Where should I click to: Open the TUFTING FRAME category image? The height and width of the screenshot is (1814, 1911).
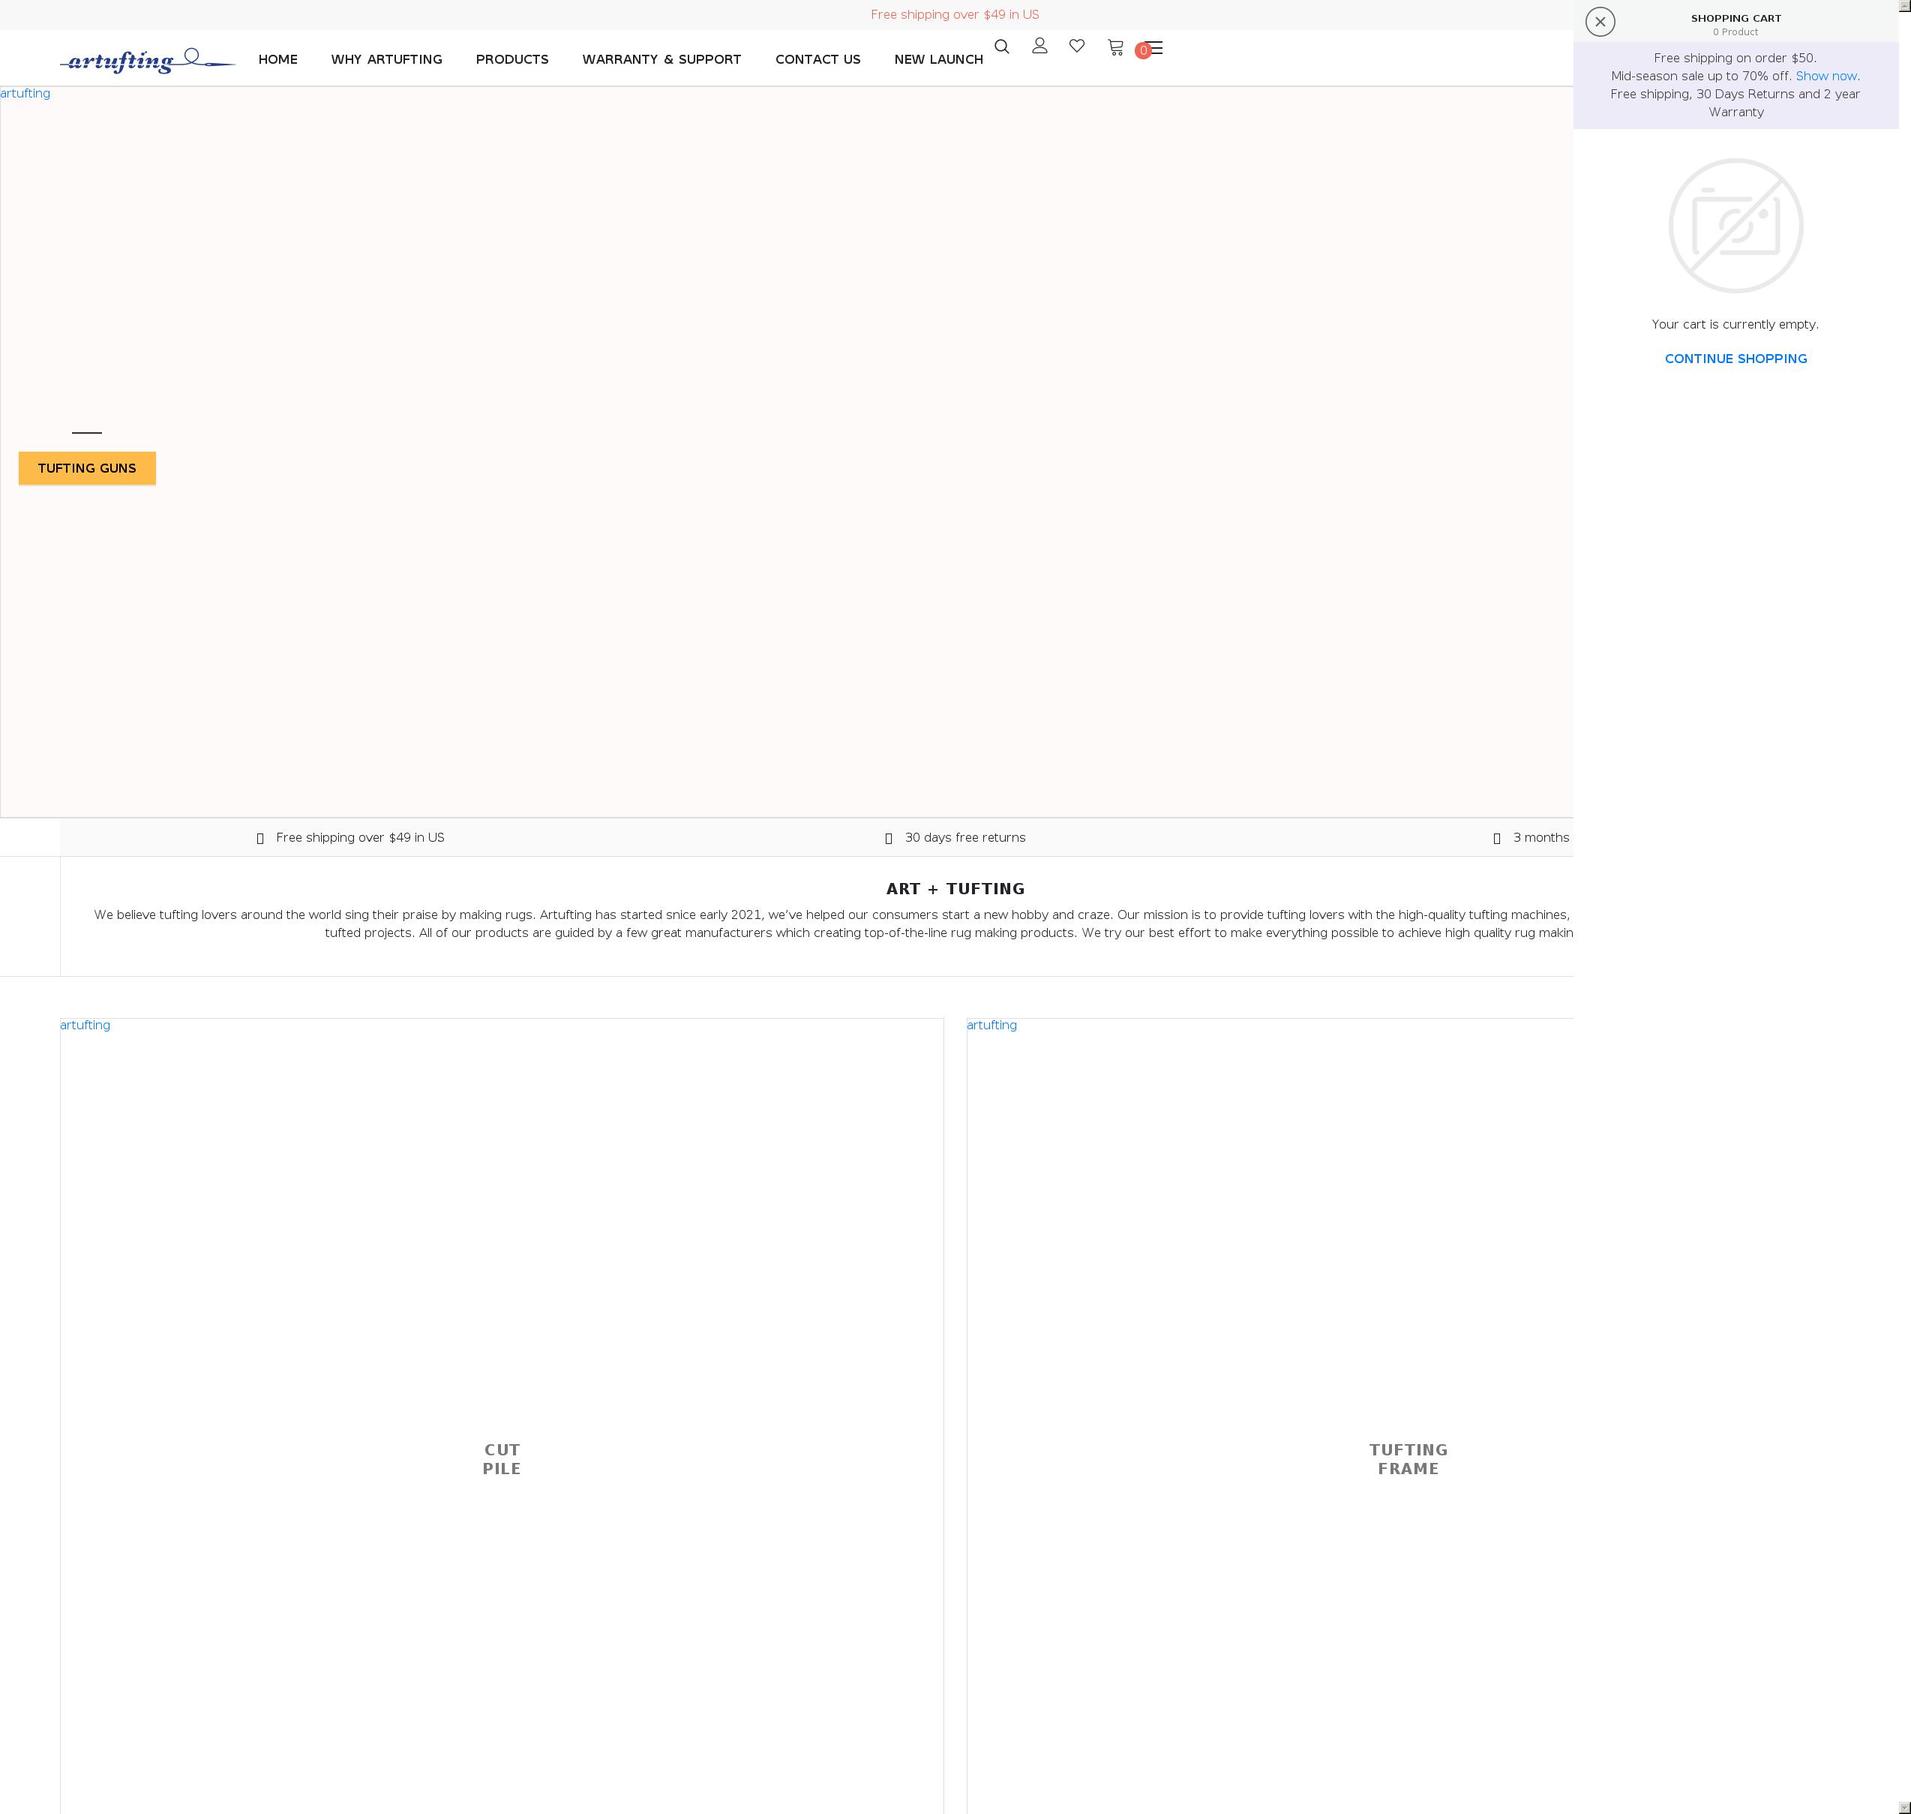(1407, 1458)
